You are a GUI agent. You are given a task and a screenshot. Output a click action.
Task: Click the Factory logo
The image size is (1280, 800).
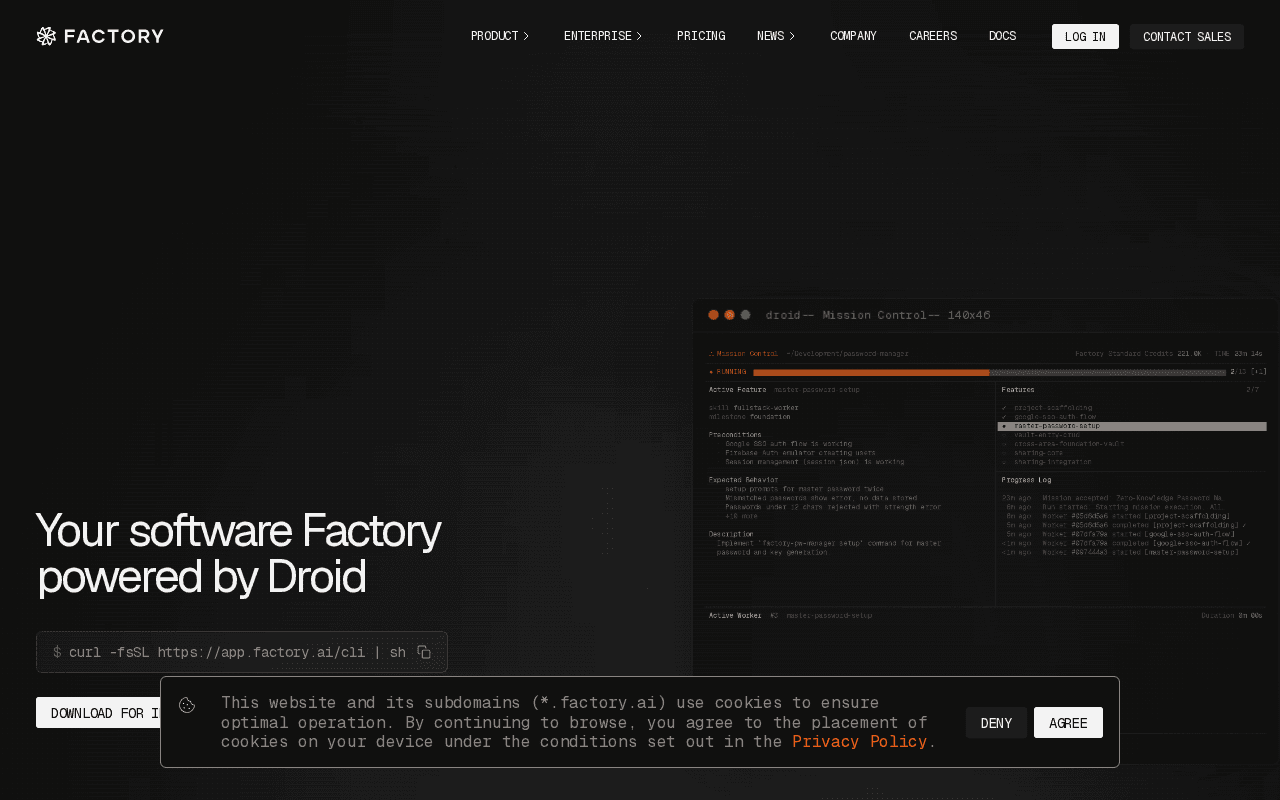coord(100,36)
